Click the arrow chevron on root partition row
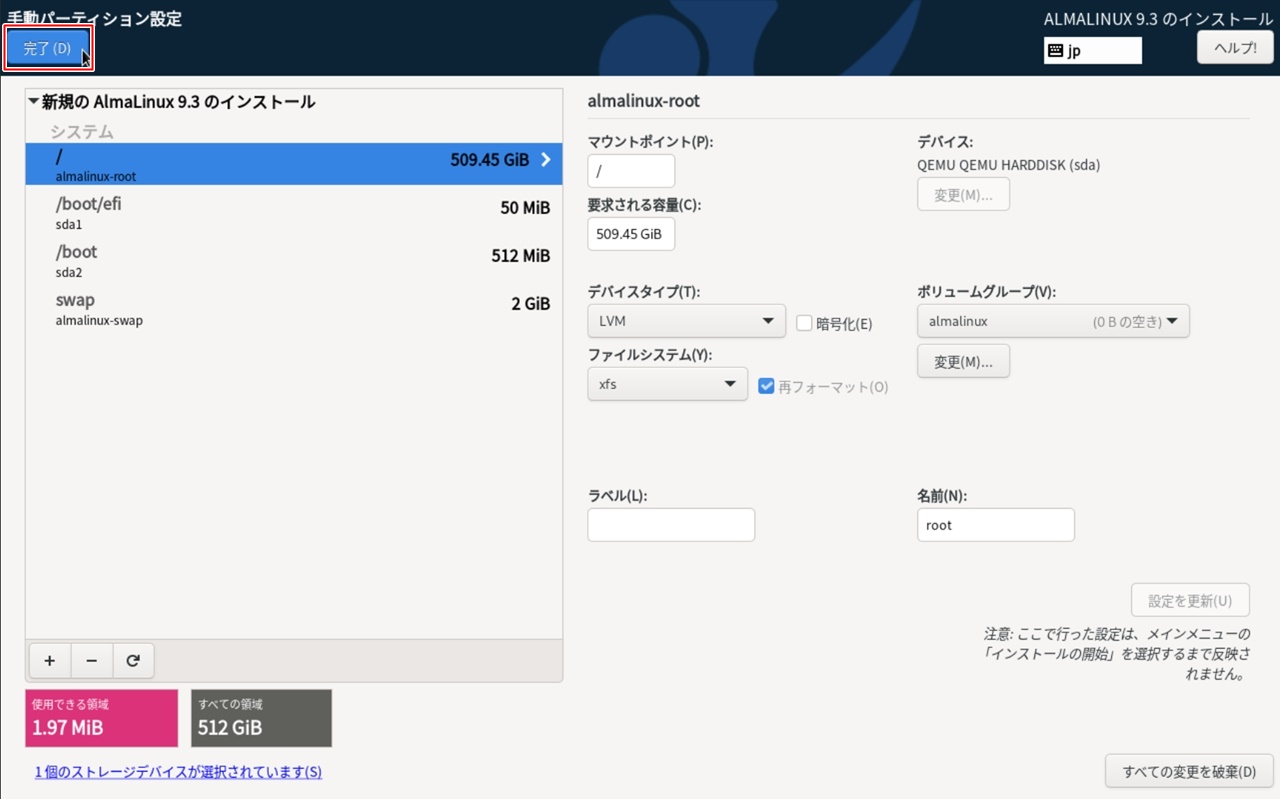 [x=546, y=160]
